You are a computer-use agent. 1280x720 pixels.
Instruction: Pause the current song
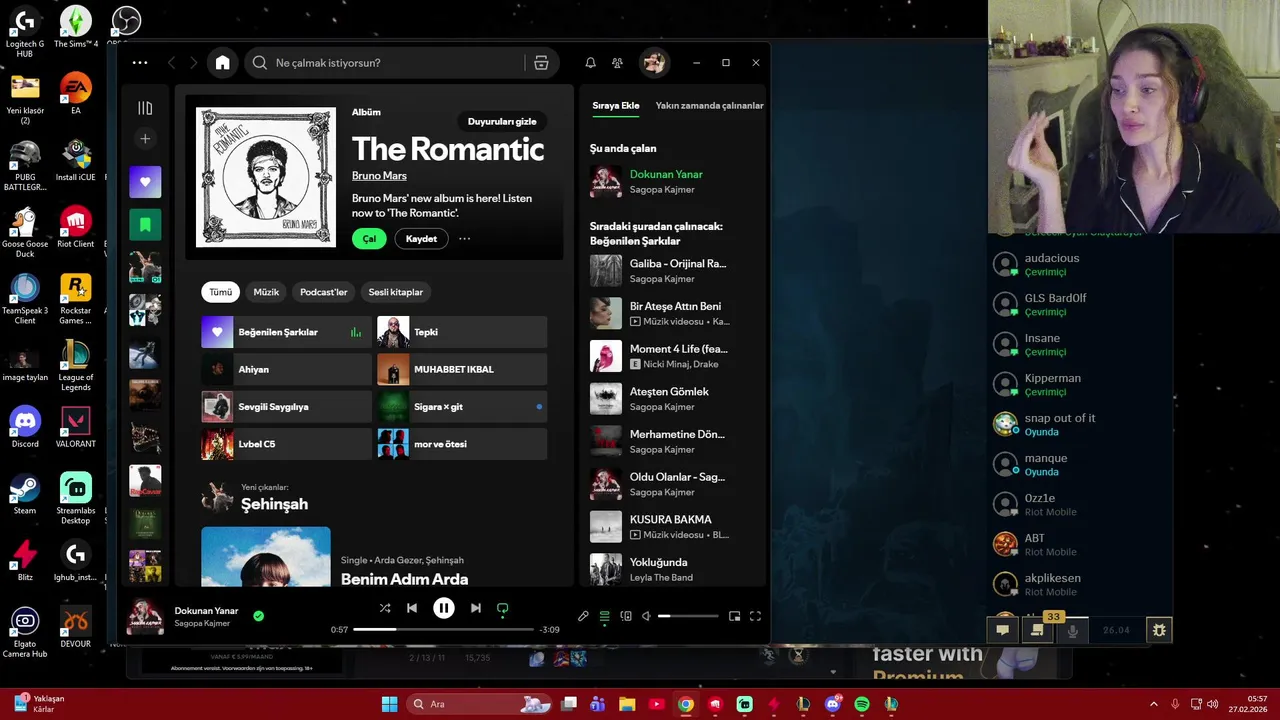[444, 608]
